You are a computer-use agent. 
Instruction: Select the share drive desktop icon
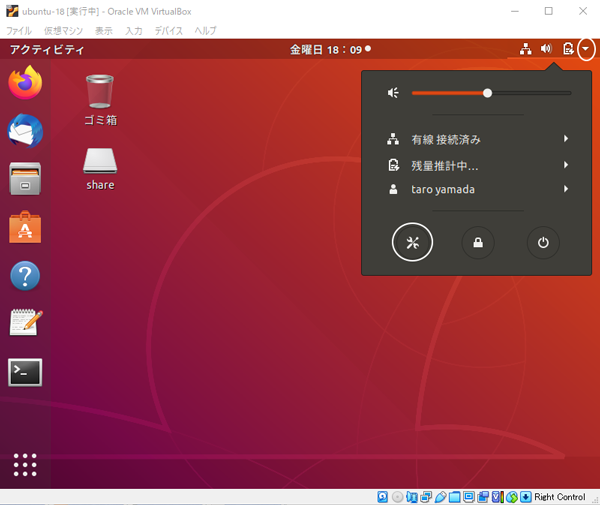[100, 169]
